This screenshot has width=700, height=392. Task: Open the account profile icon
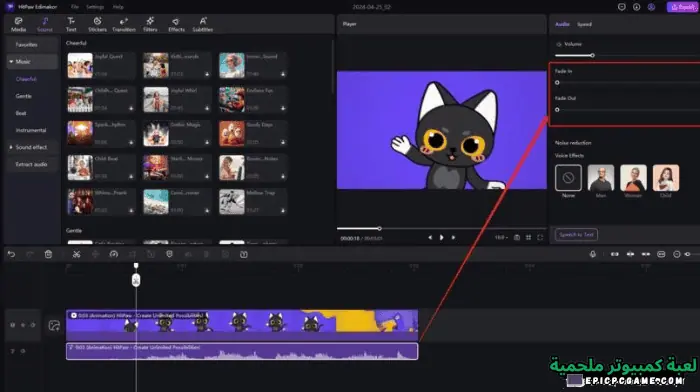point(651,7)
